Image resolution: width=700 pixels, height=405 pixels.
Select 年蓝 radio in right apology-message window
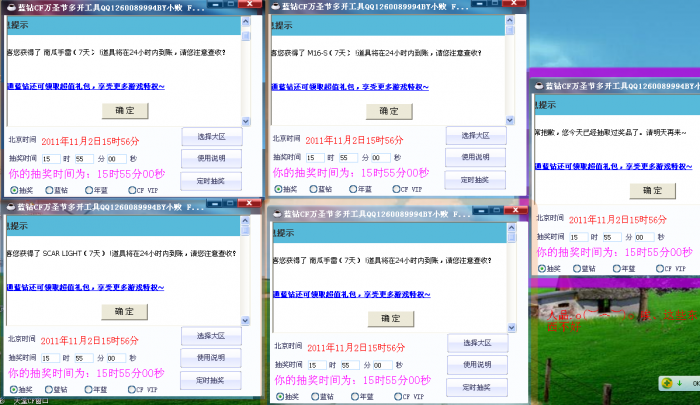(x=617, y=268)
